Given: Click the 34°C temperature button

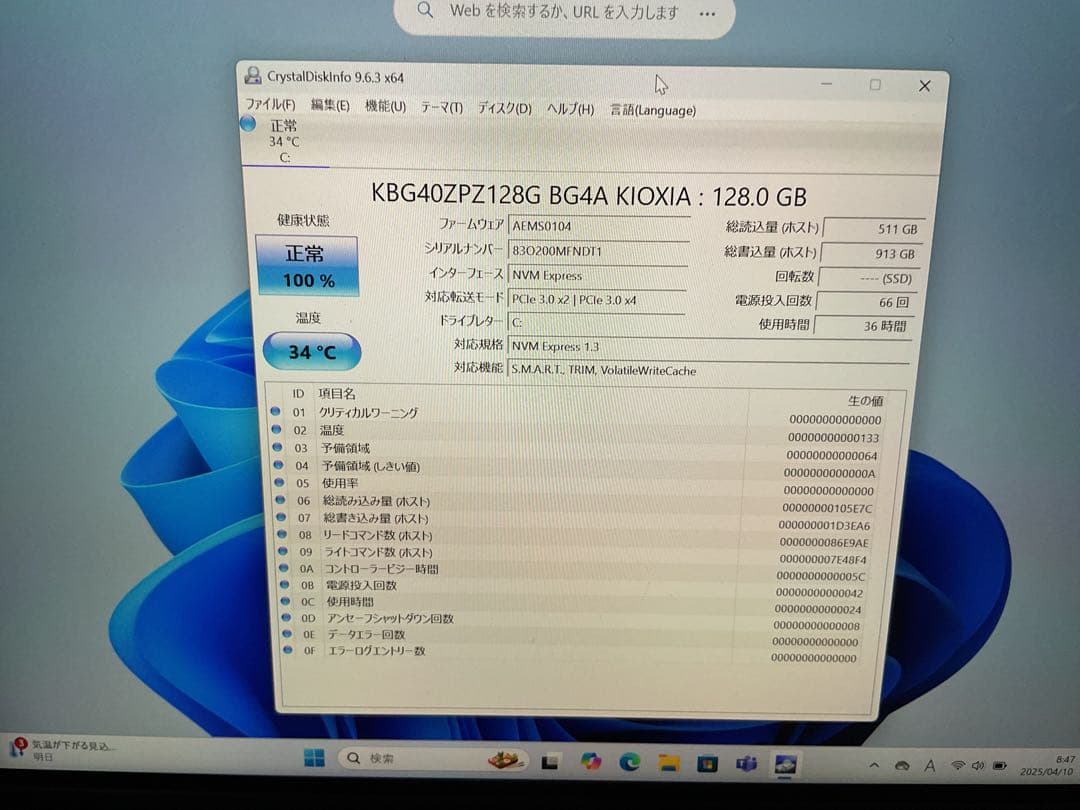Looking at the screenshot, I should pyautogui.click(x=310, y=351).
